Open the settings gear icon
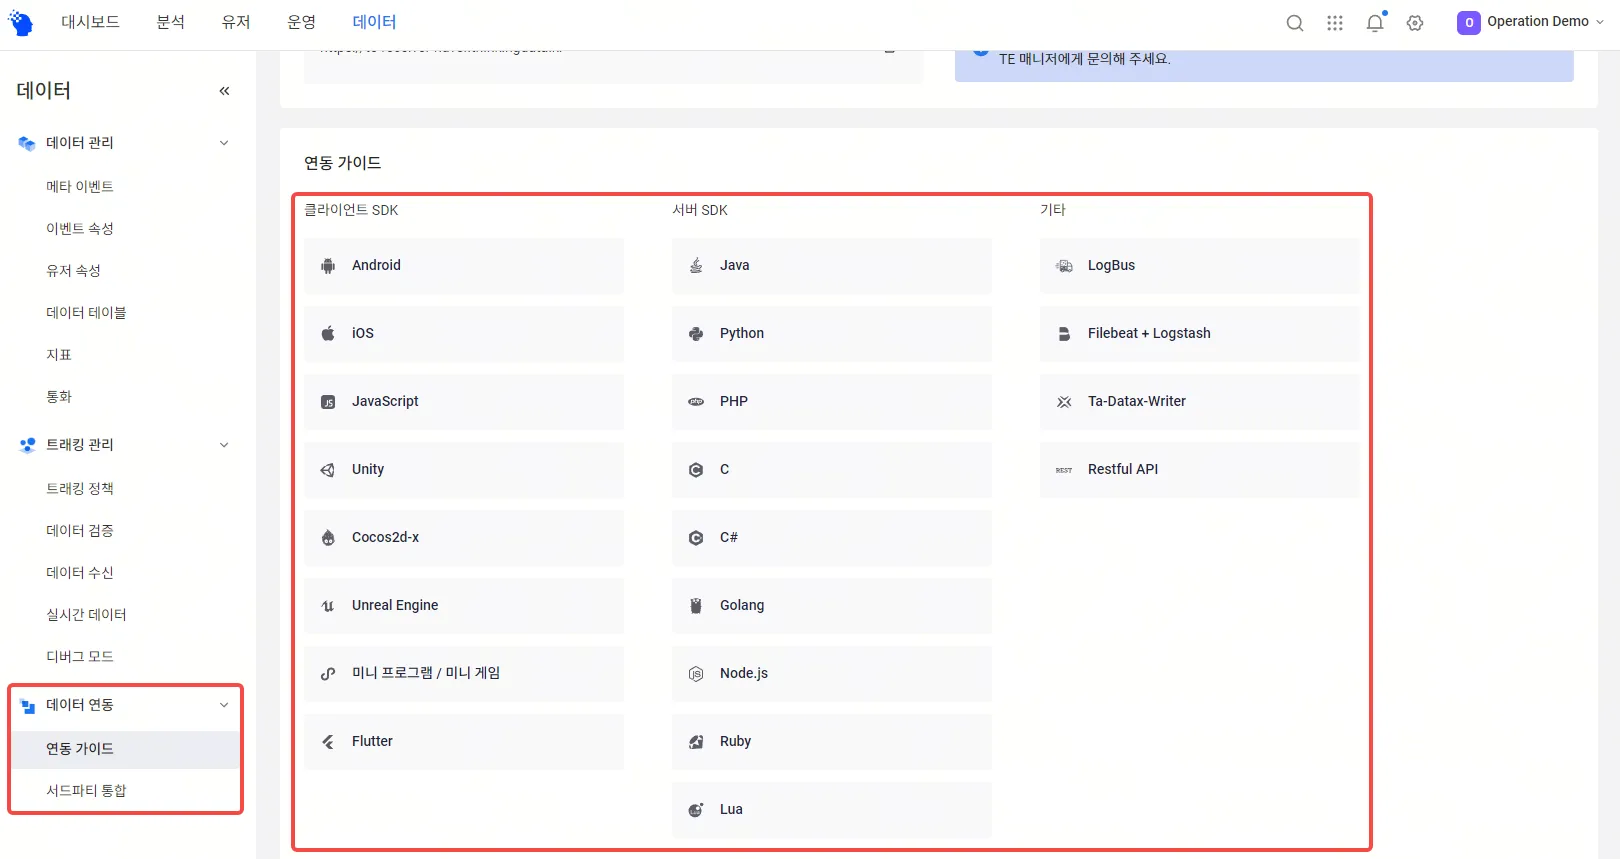1620x859 pixels. (x=1415, y=23)
